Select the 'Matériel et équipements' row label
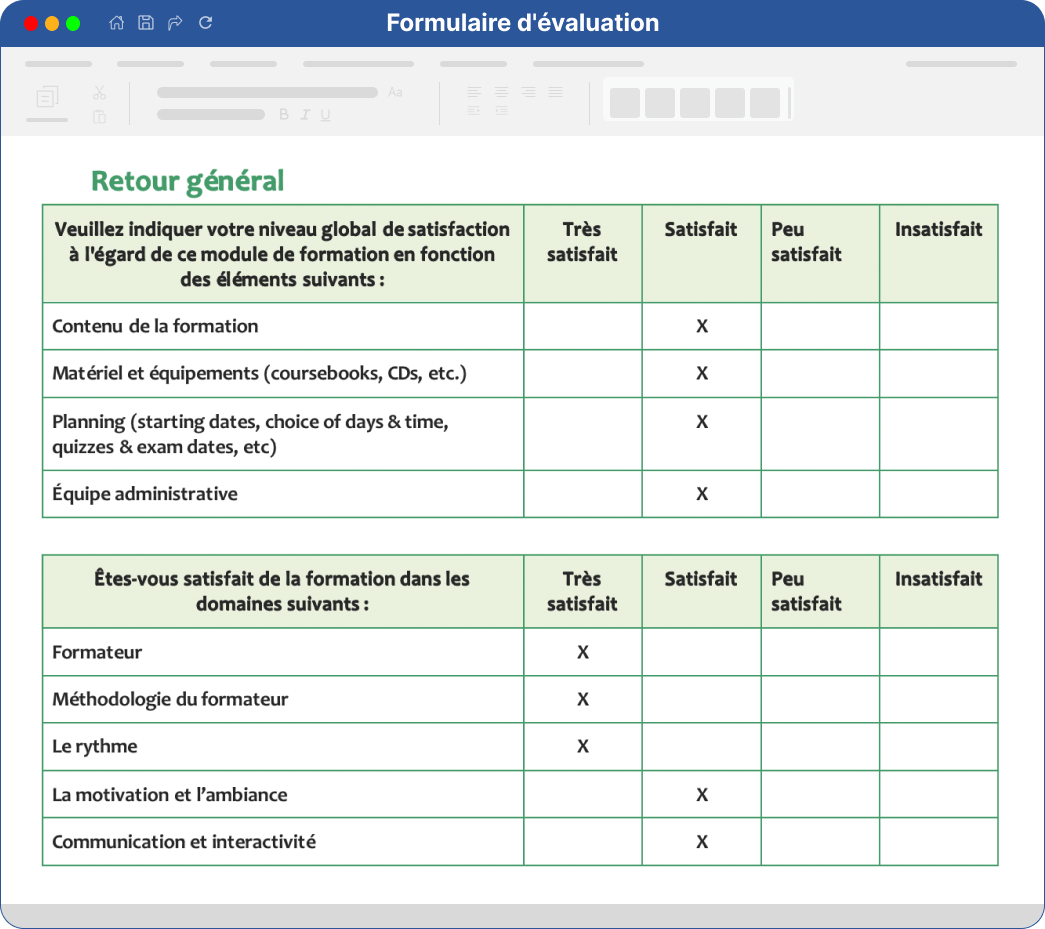 pyautogui.click(x=259, y=373)
